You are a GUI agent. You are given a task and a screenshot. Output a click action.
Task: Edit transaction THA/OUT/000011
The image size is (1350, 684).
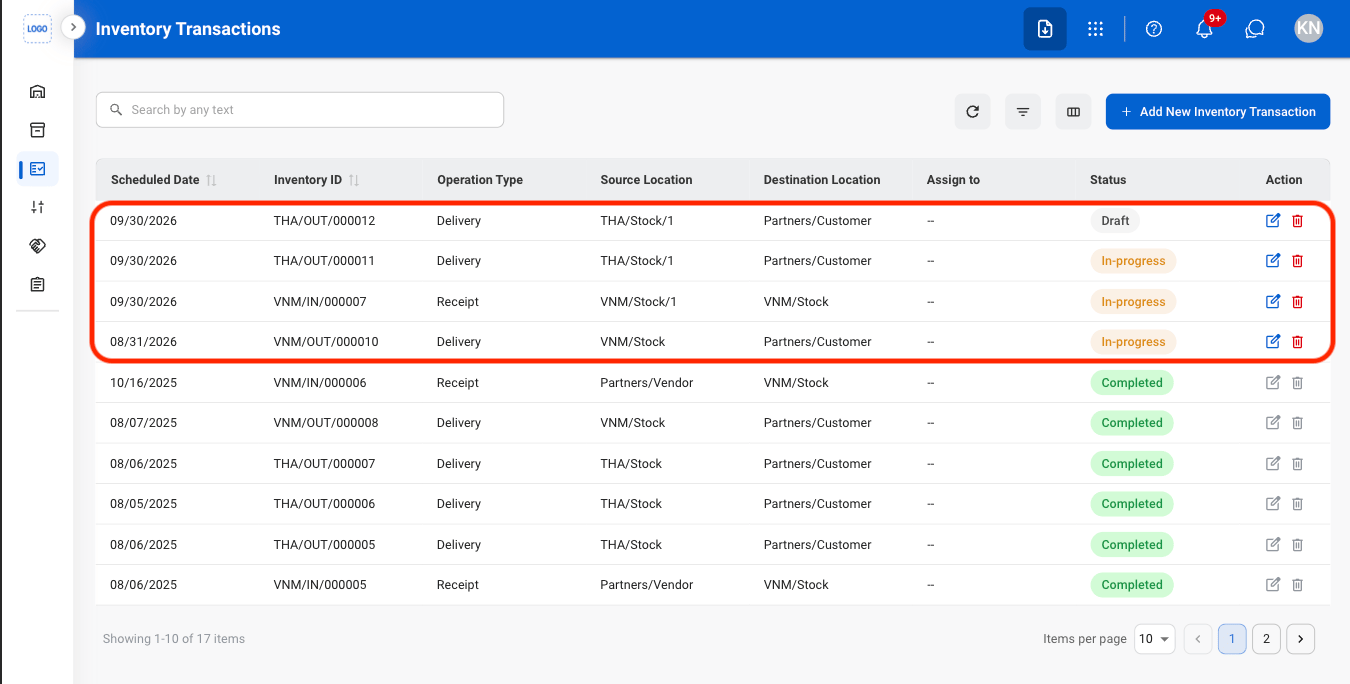(x=1273, y=261)
